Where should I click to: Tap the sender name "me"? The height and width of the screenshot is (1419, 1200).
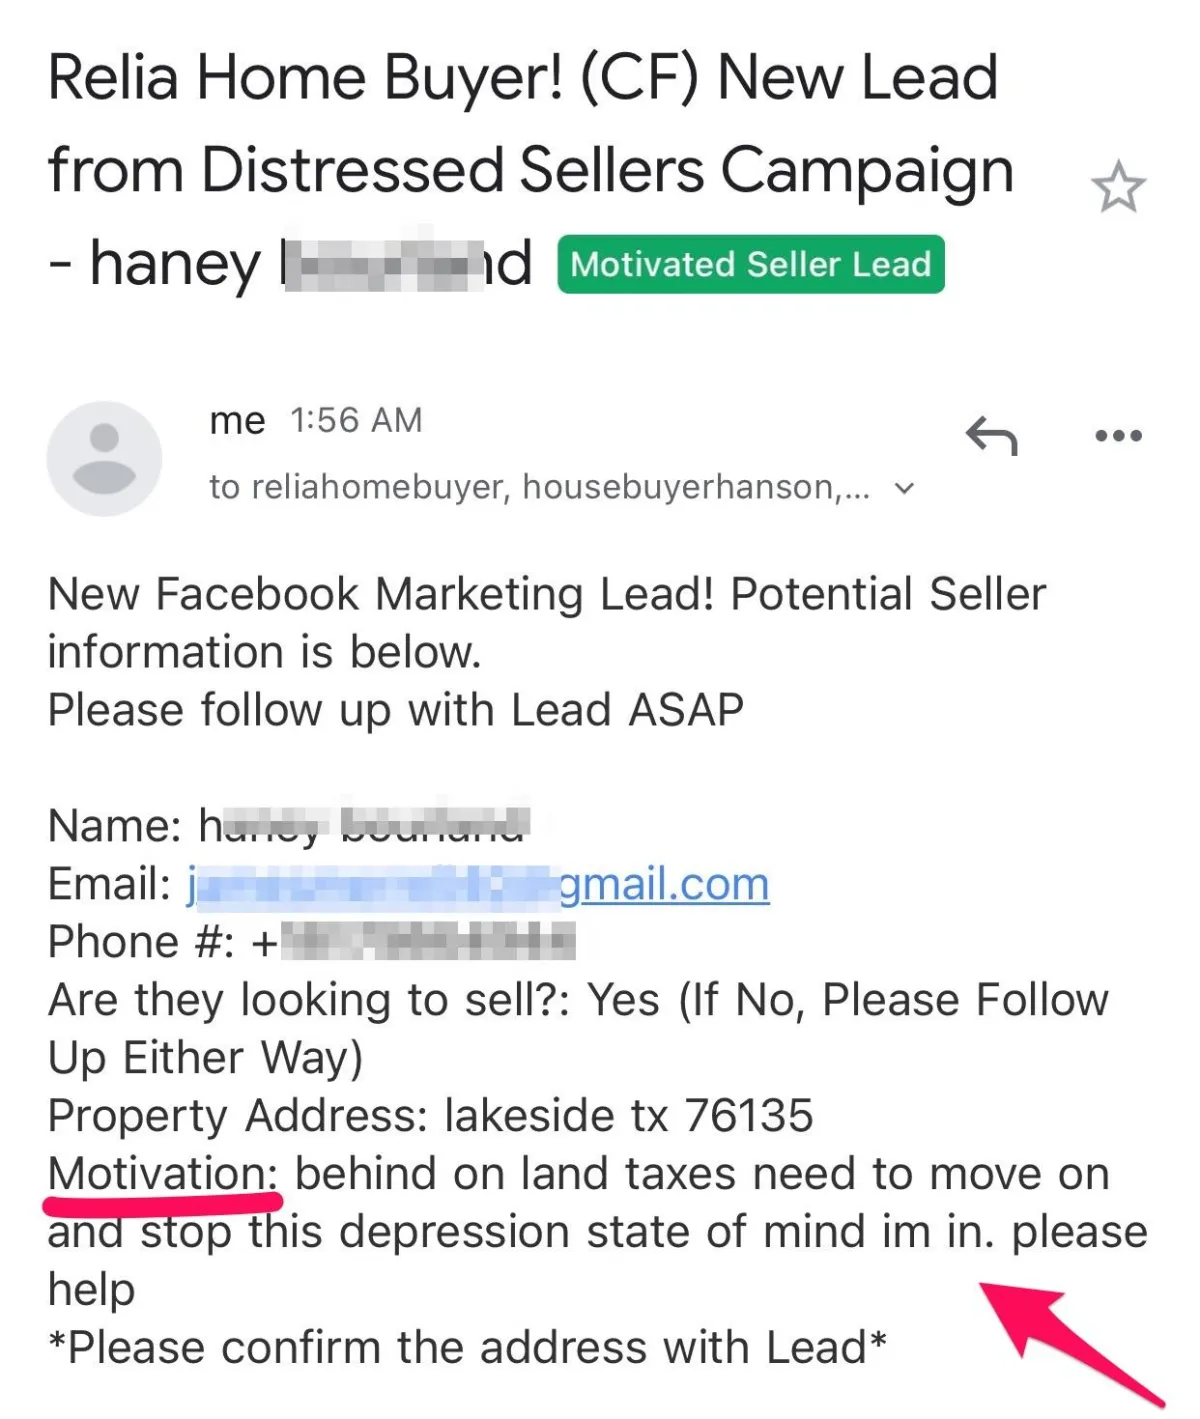click(x=237, y=421)
